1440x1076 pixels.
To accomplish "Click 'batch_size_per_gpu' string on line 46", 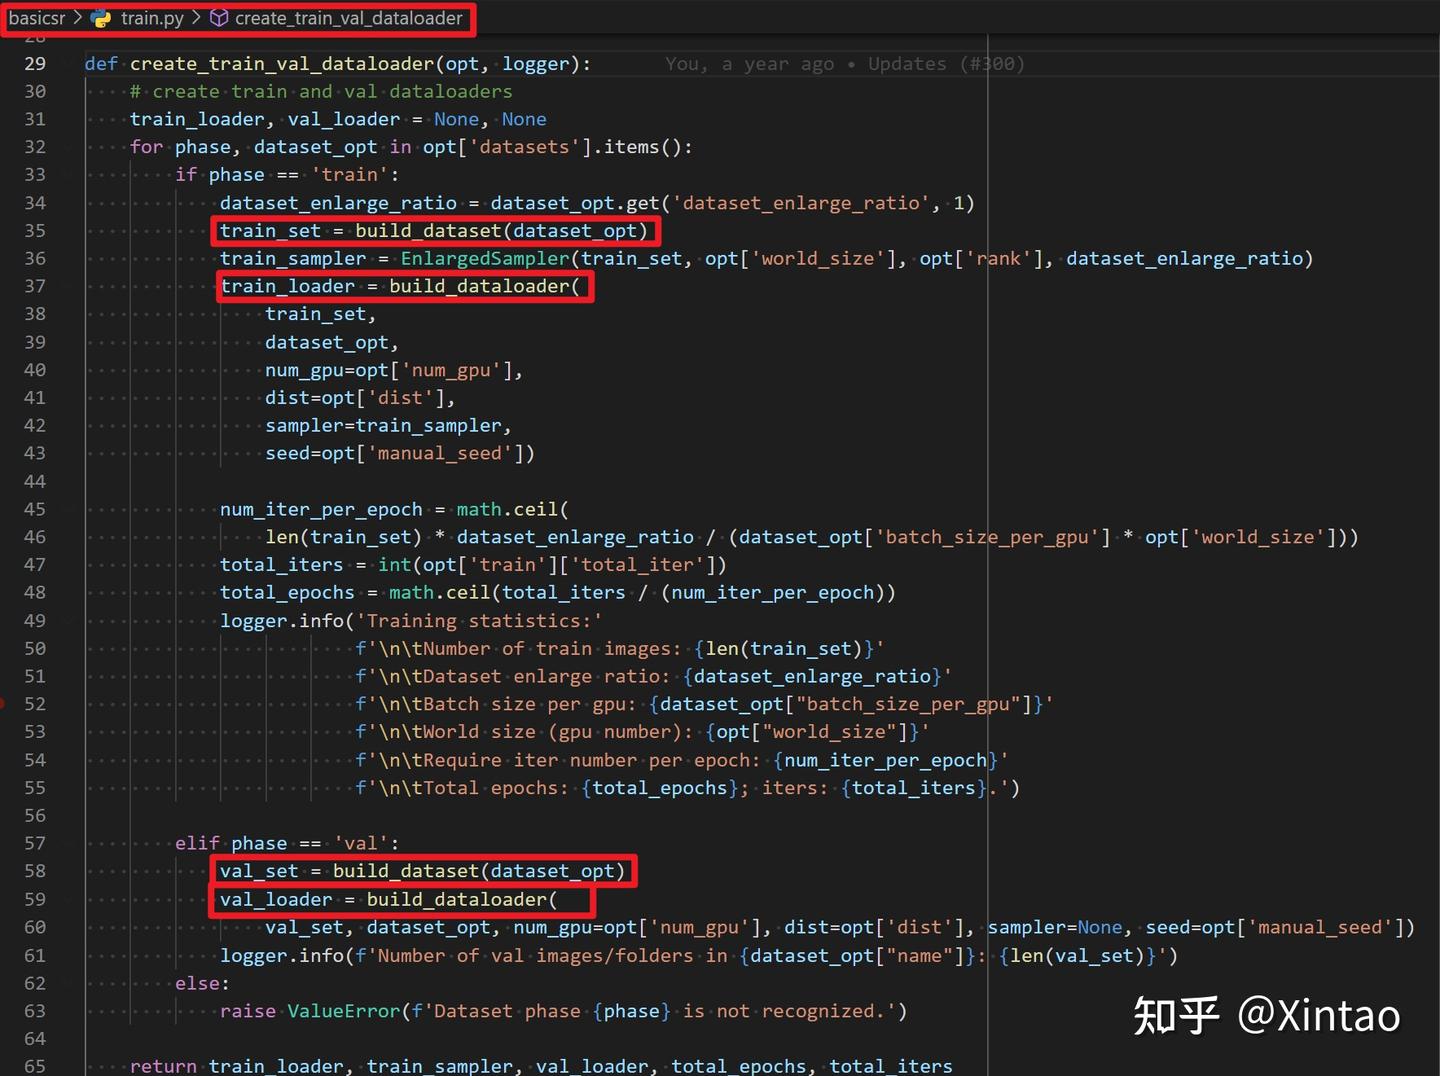I will coord(987,538).
